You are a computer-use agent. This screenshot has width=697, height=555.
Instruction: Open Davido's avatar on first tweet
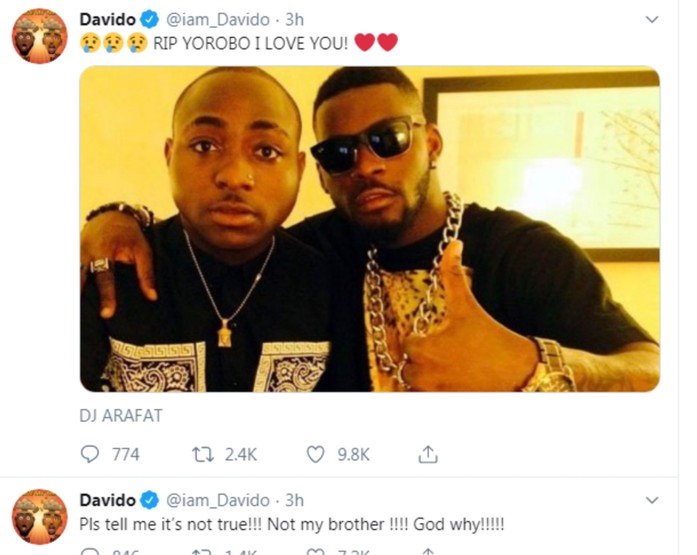click(40, 36)
